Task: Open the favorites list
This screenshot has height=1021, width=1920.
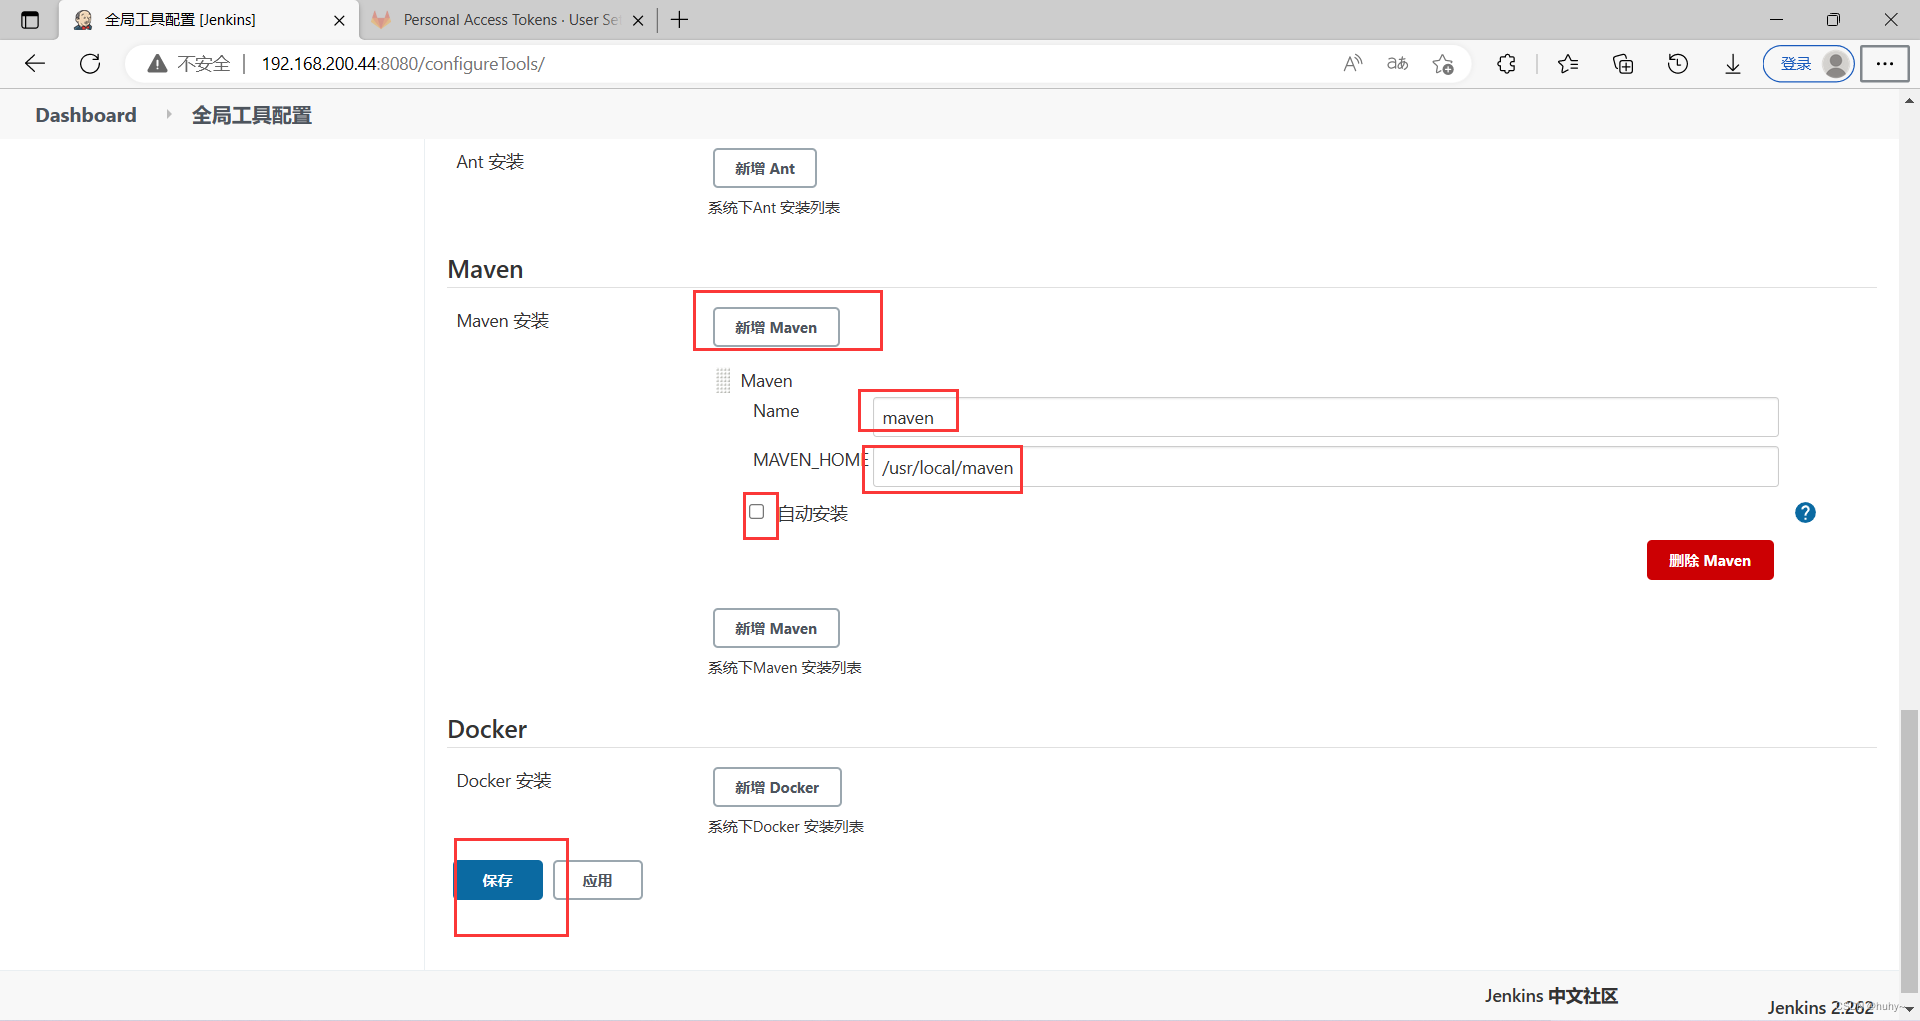Action: click(x=1568, y=64)
